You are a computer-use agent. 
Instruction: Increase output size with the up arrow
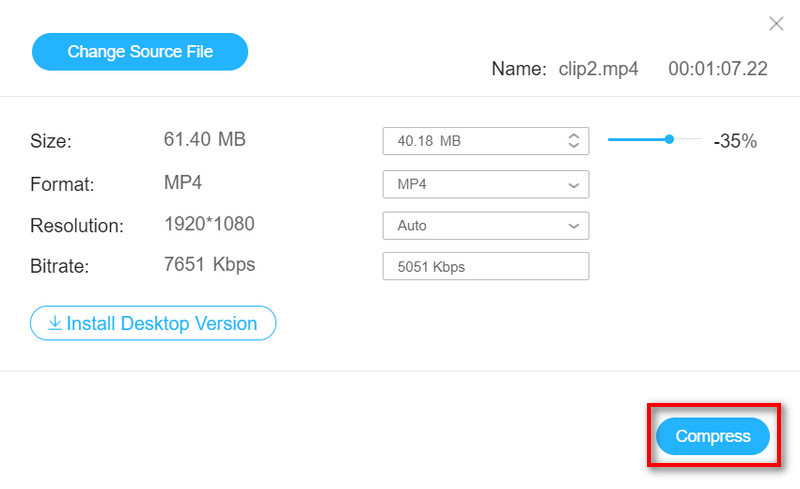tap(574, 136)
